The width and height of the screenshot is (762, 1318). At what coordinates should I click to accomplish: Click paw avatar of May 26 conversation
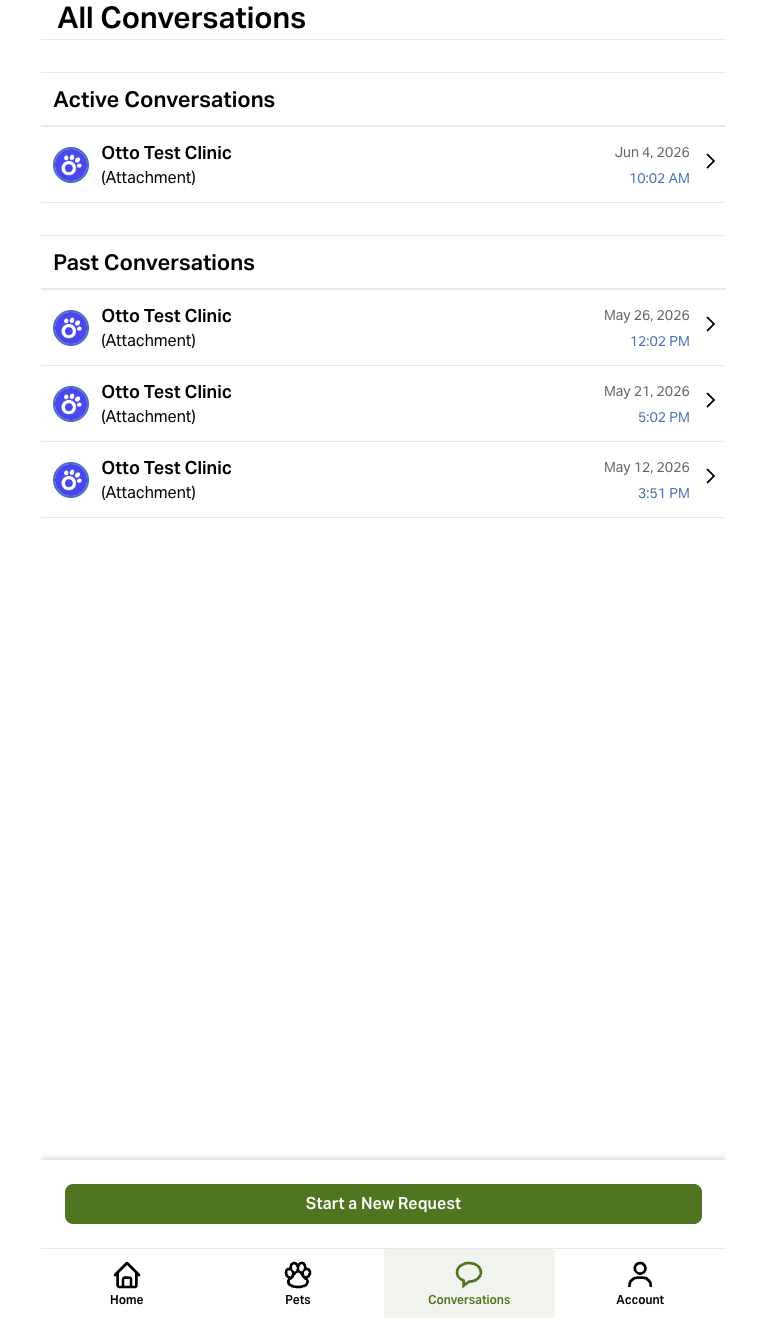[x=71, y=328]
